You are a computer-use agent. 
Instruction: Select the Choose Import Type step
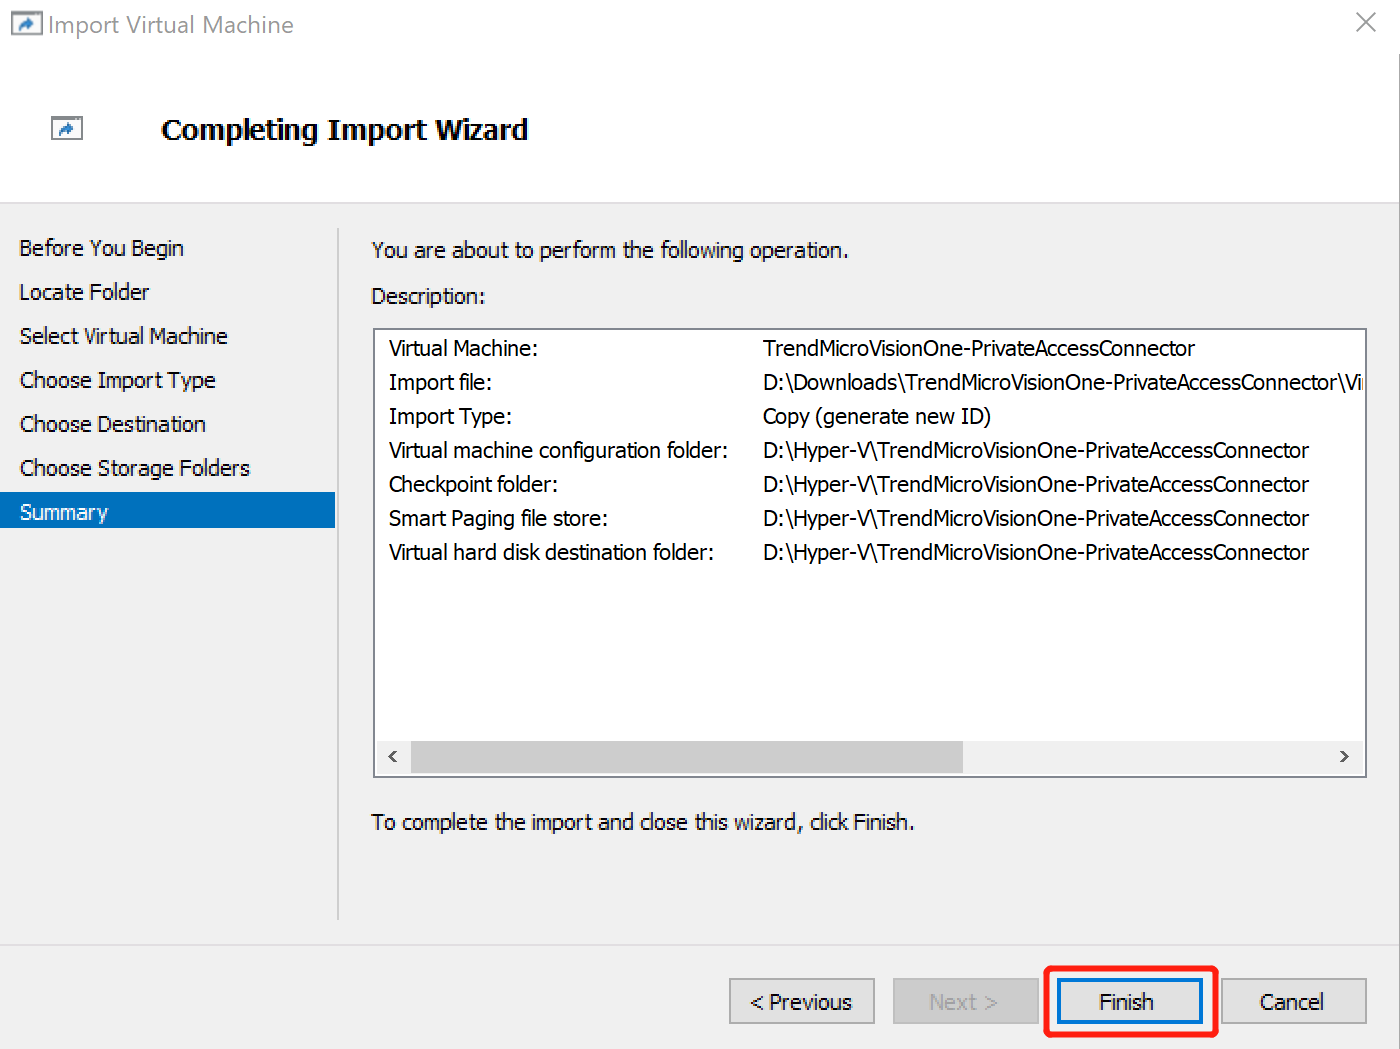117,380
